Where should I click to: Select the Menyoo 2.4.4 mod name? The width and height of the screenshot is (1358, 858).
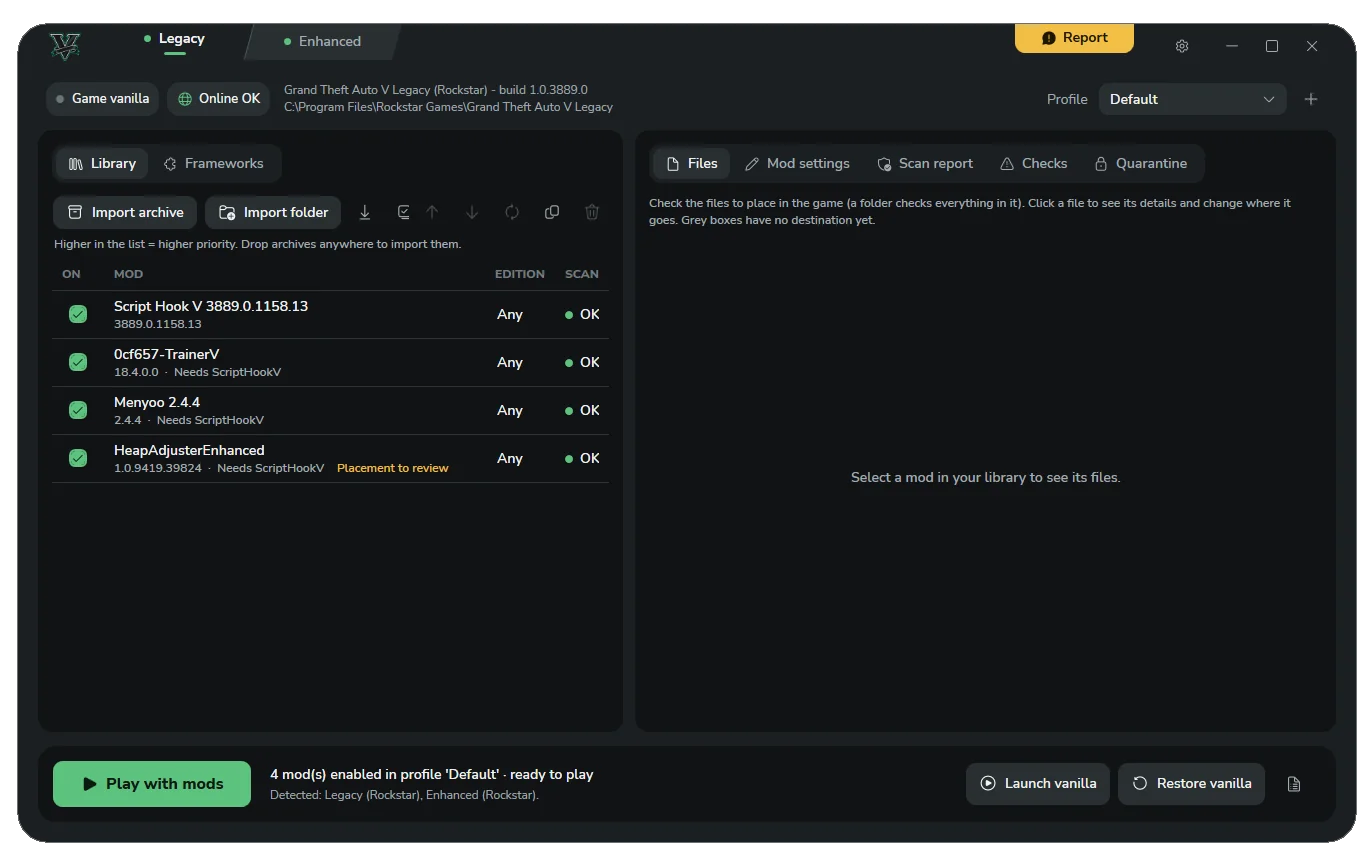pos(157,402)
